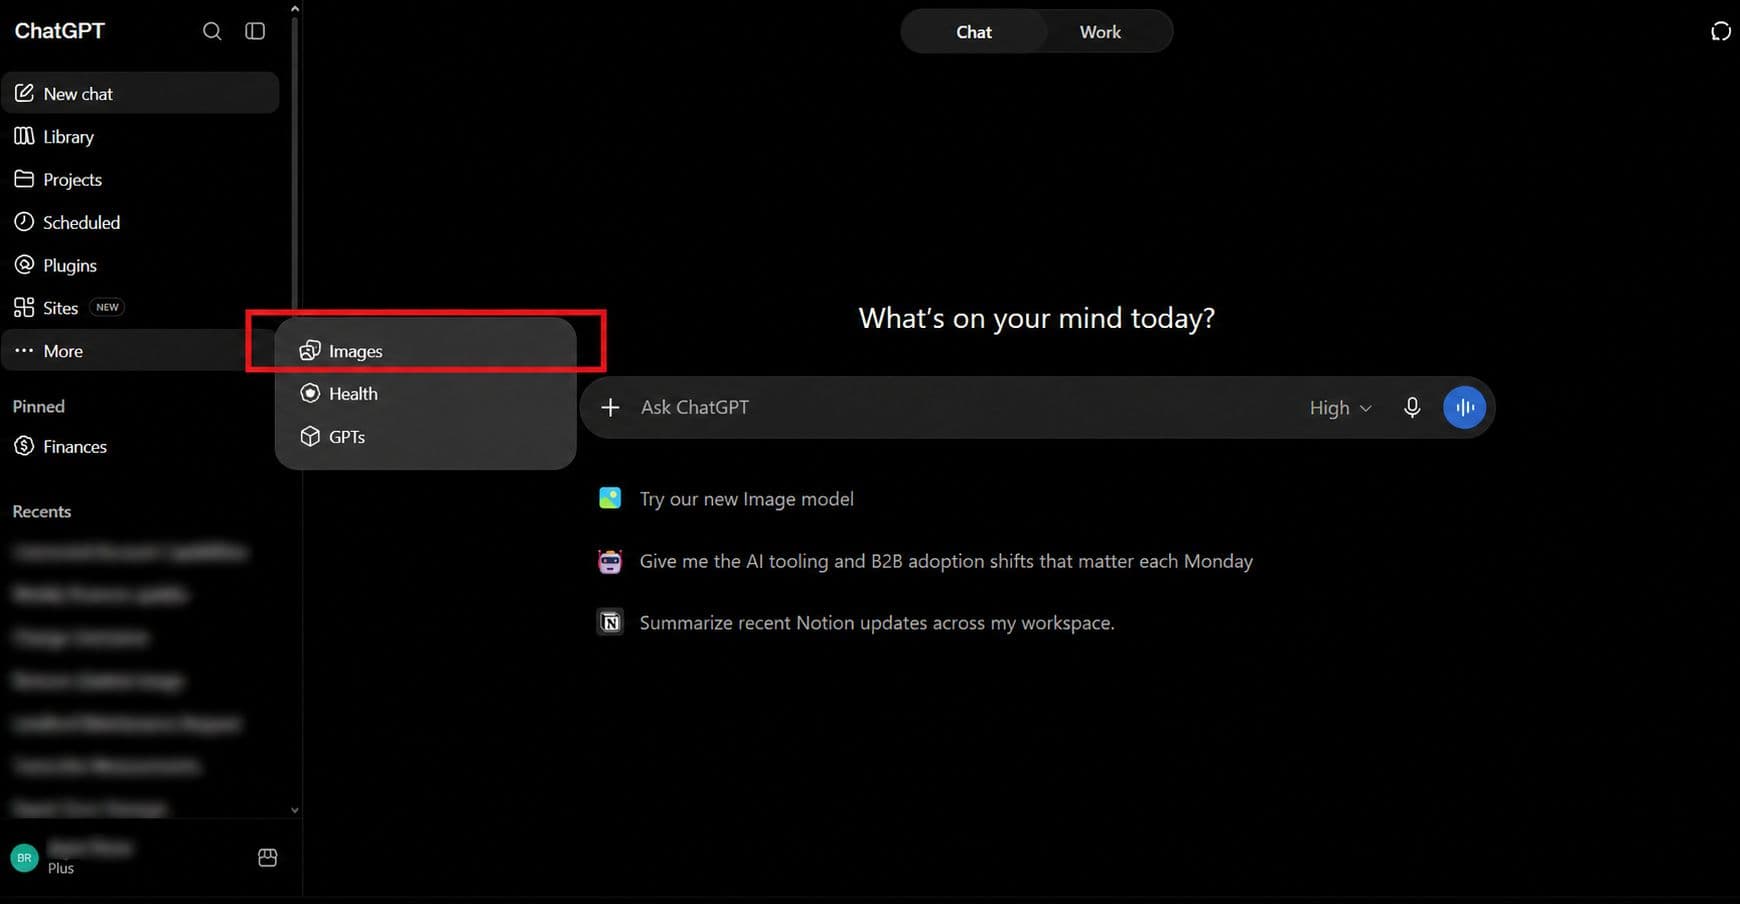Viewport: 1740px width, 904px height.
Task: Open the pinned Finances project
Action: (140, 446)
